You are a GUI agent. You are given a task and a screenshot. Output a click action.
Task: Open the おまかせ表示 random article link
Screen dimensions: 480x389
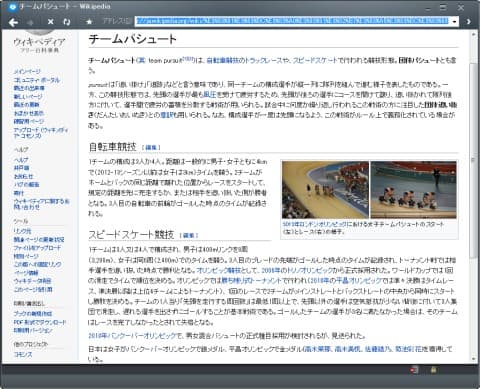click(29, 113)
